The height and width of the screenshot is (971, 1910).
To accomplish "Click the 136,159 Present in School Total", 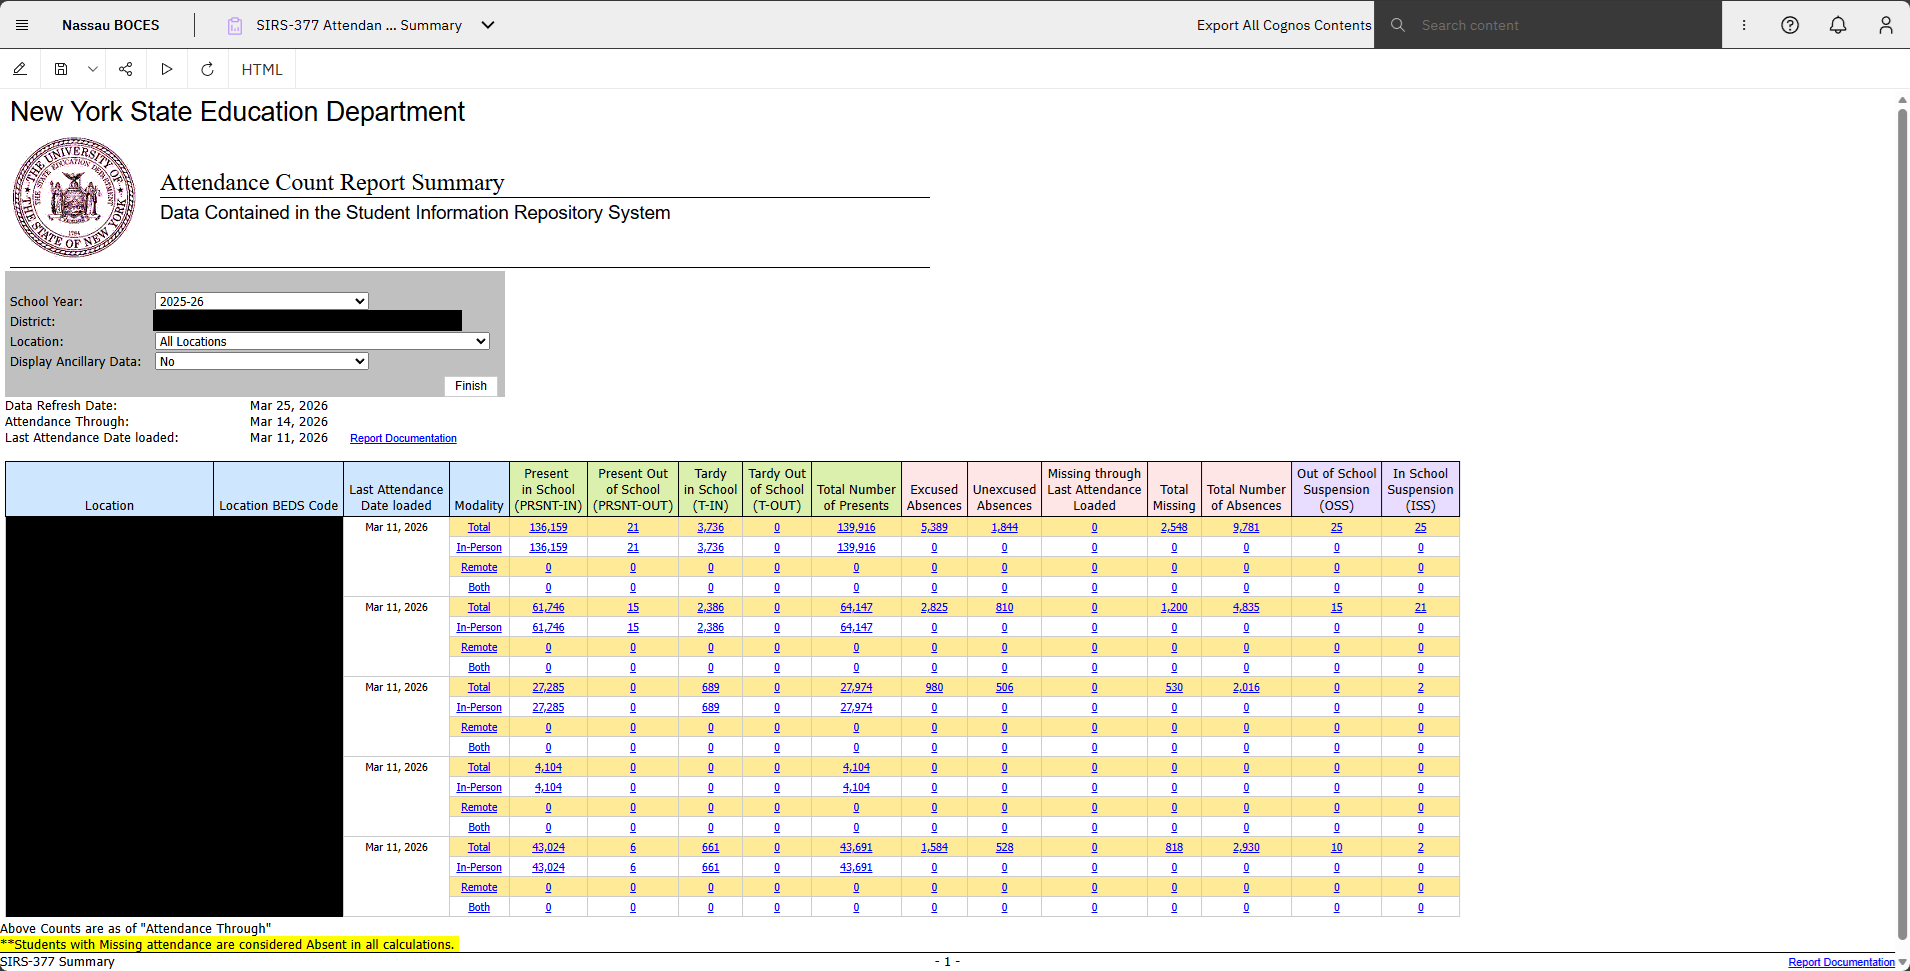I will pyautogui.click(x=548, y=527).
